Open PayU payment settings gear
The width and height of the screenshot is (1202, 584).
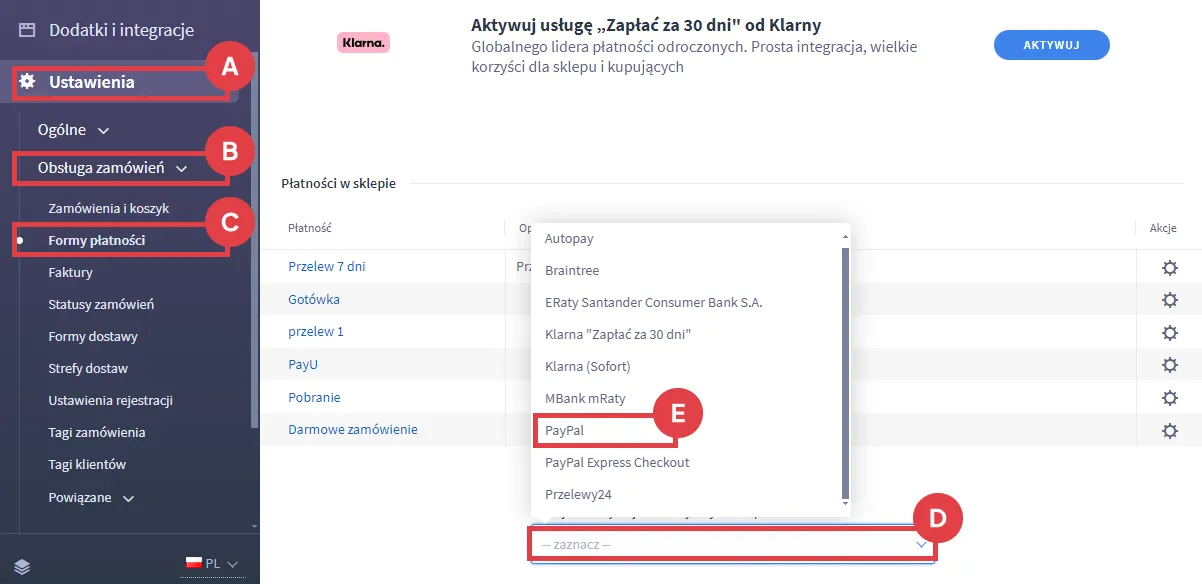click(1169, 365)
